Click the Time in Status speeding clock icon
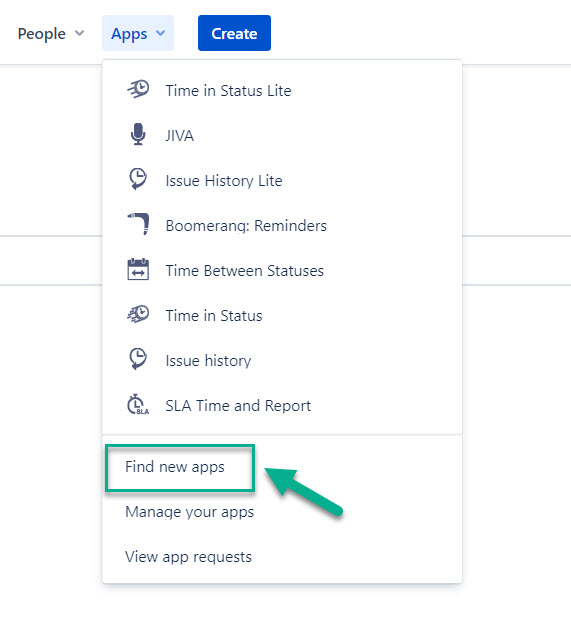The height and width of the screenshot is (637, 571). pos(138,314)
